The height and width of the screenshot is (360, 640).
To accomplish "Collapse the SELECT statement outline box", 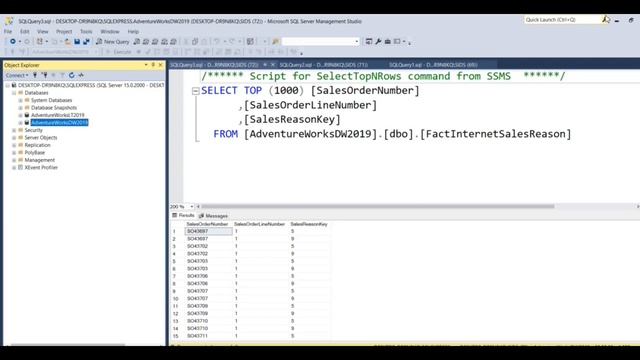I will pyautogui.click(x=196, y=91).
